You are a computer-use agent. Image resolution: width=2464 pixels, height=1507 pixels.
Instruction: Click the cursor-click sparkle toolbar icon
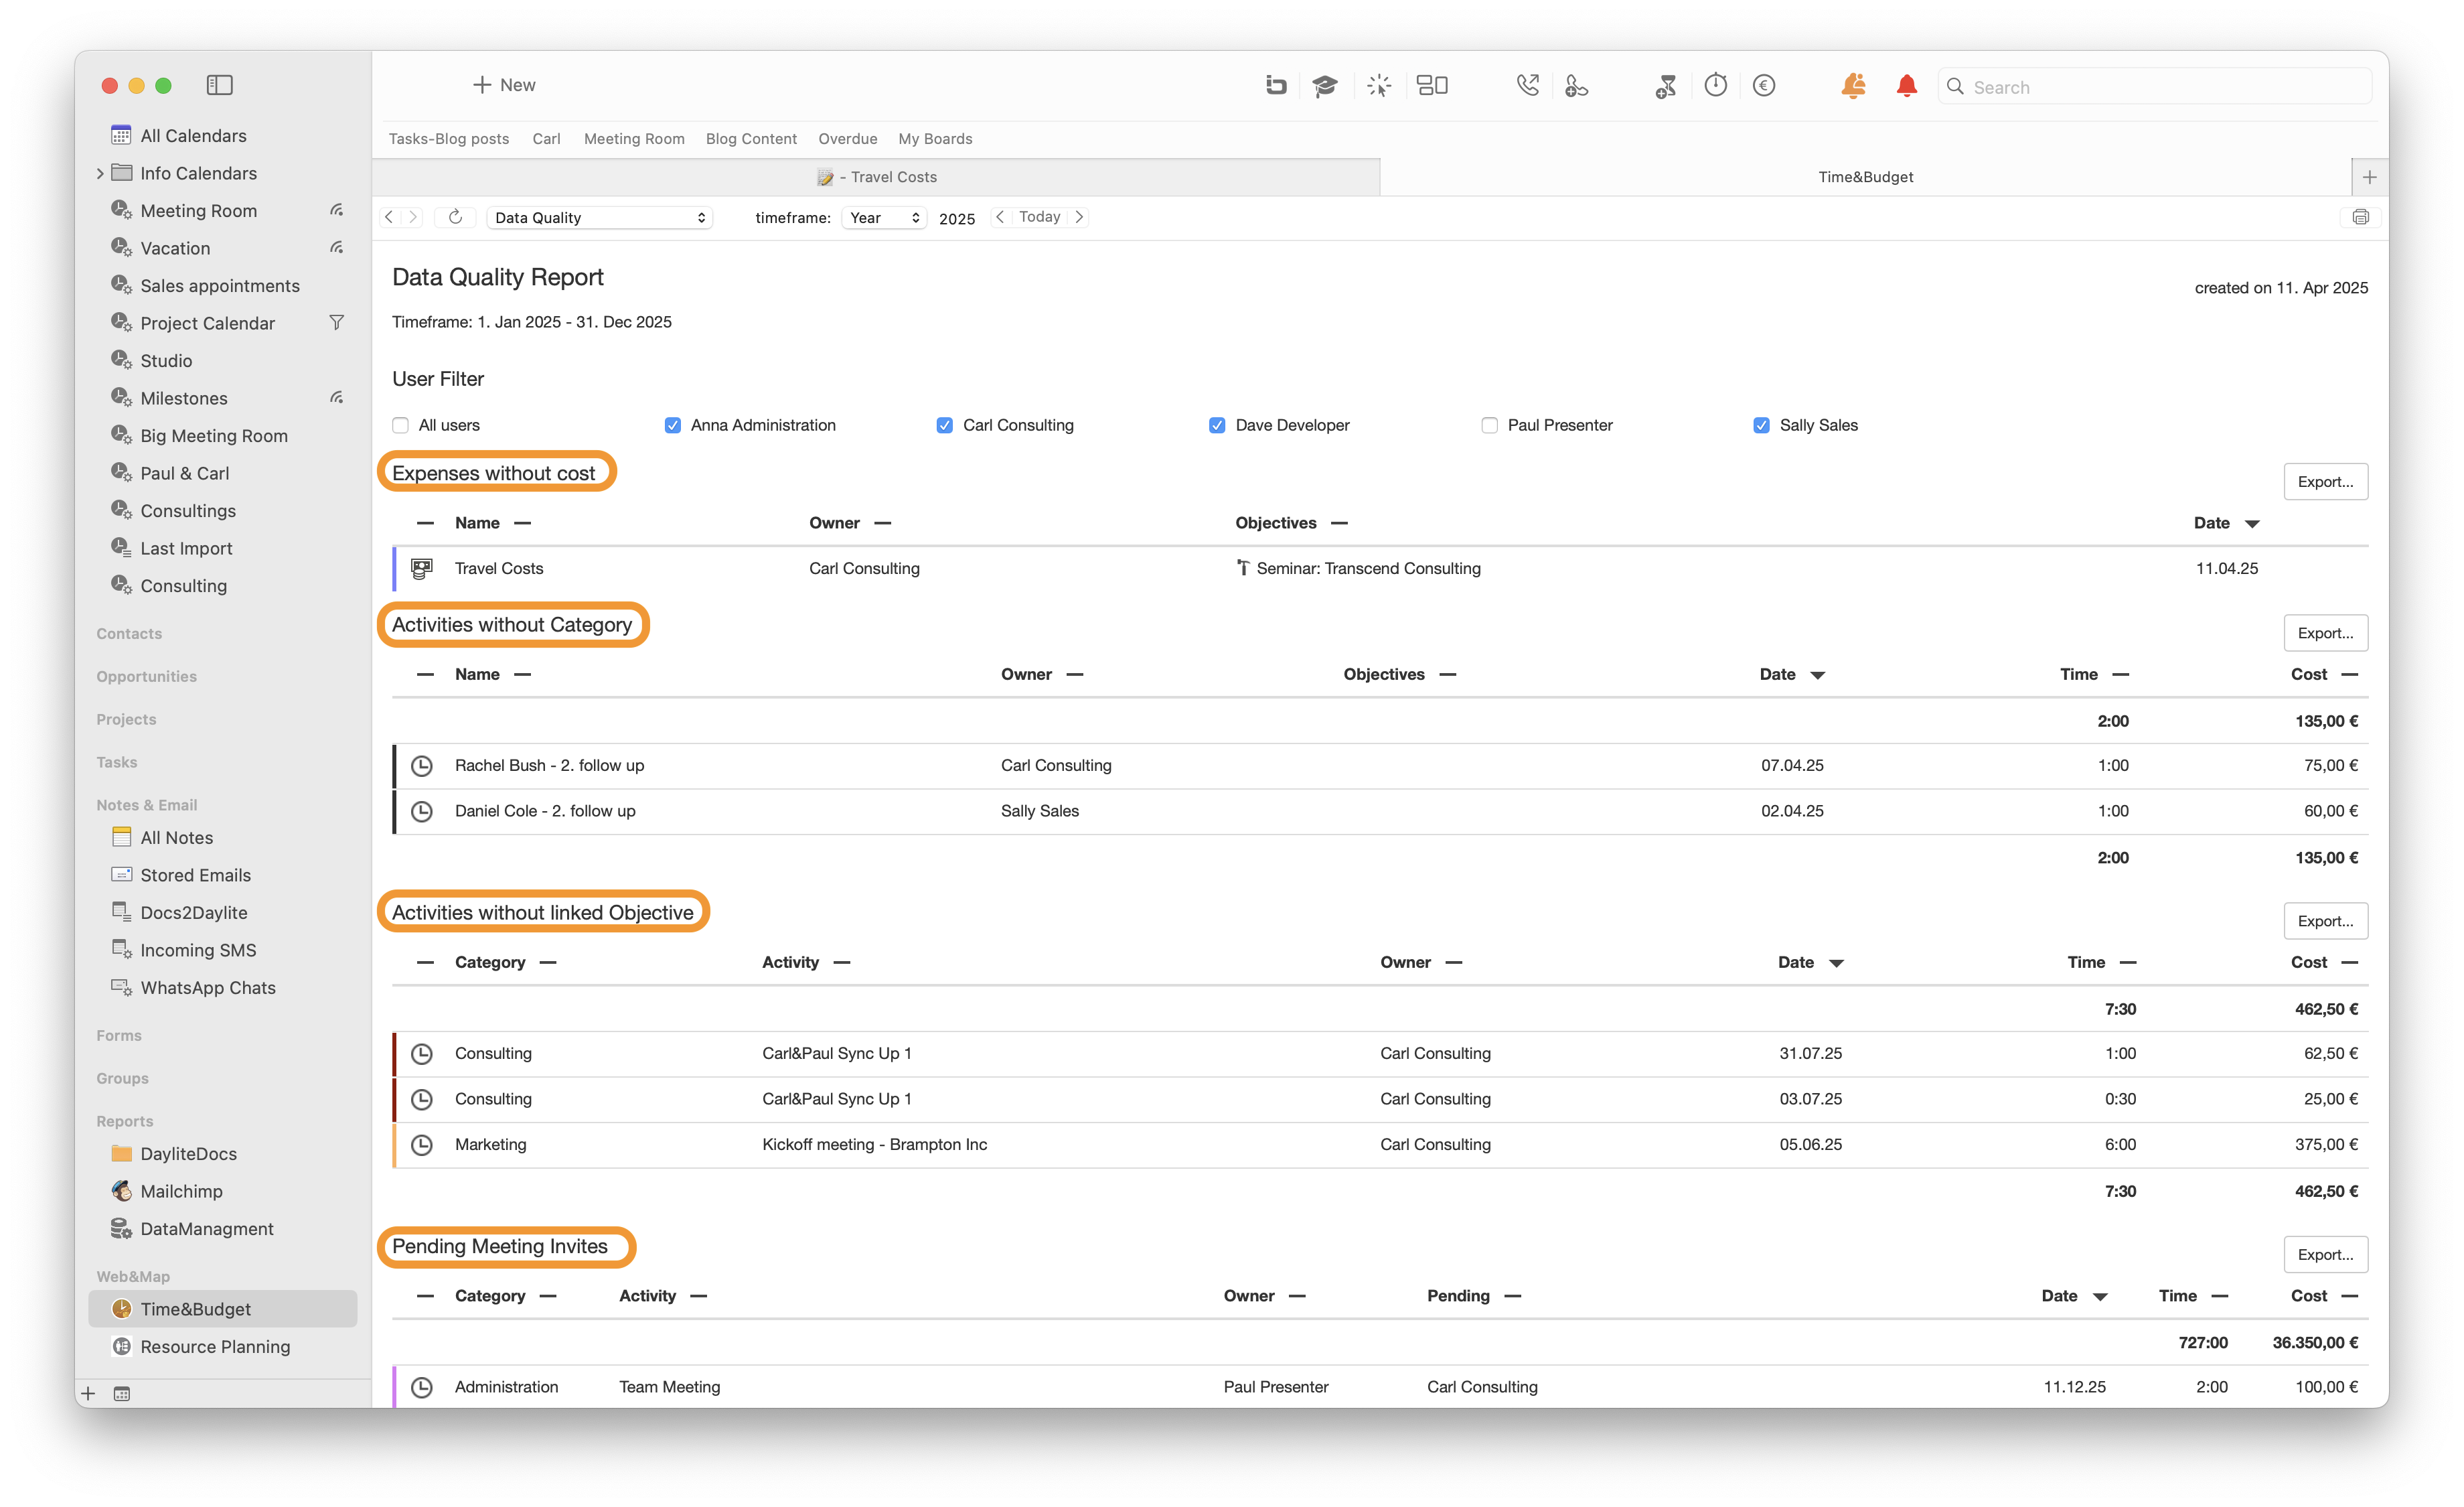[x=1379, y=86]
